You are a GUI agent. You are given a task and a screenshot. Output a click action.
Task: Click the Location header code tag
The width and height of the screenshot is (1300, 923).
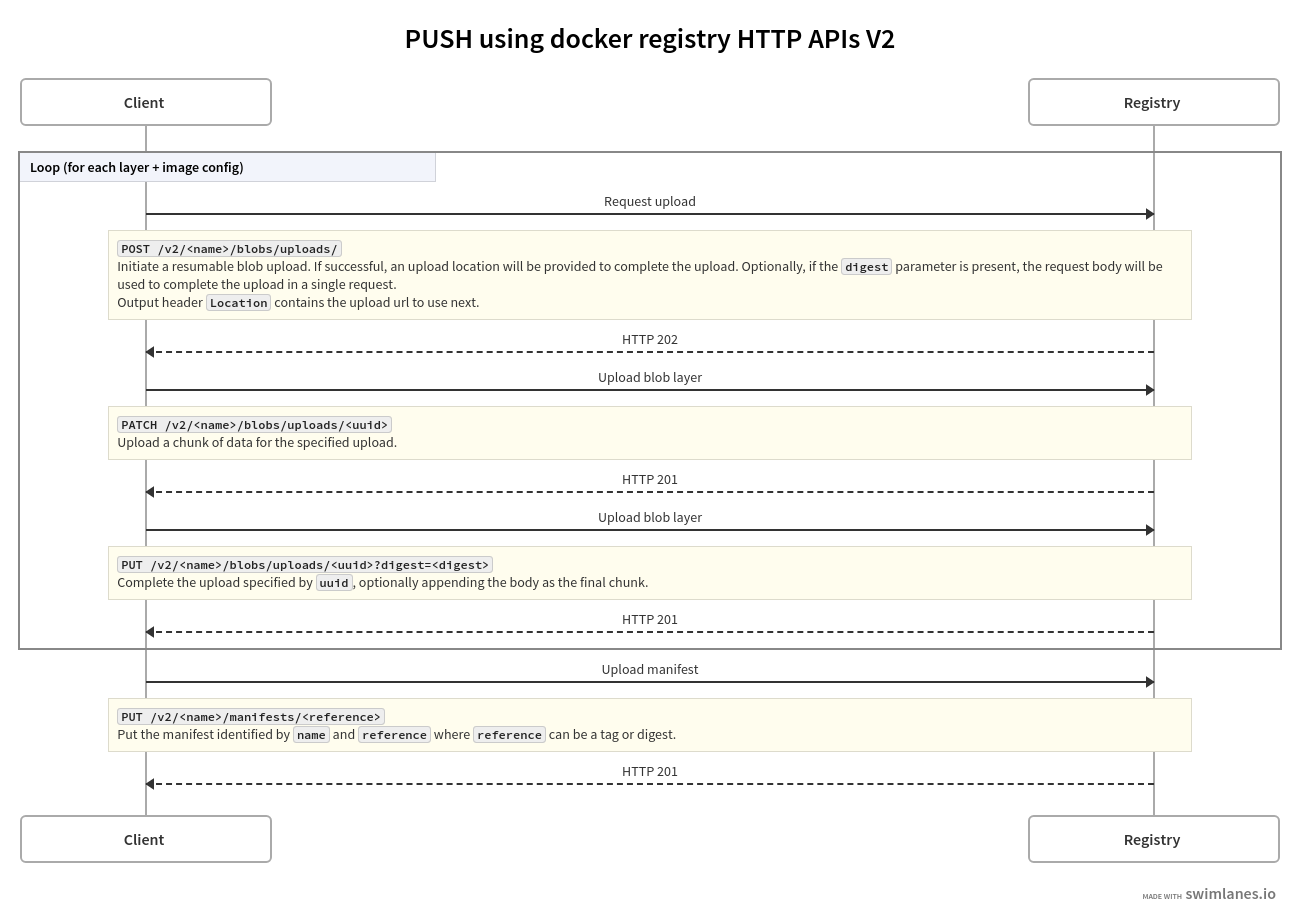(238, 303)
